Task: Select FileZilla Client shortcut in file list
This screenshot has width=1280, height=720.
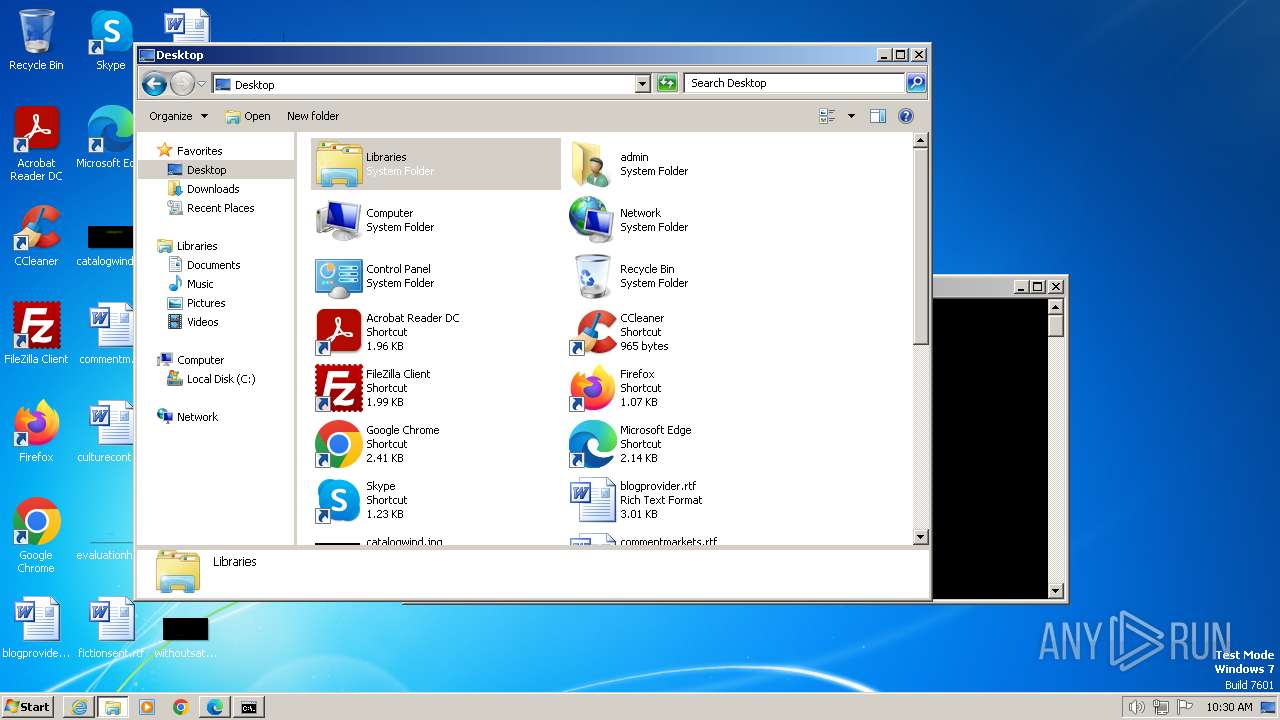Action: pos(436,388)
